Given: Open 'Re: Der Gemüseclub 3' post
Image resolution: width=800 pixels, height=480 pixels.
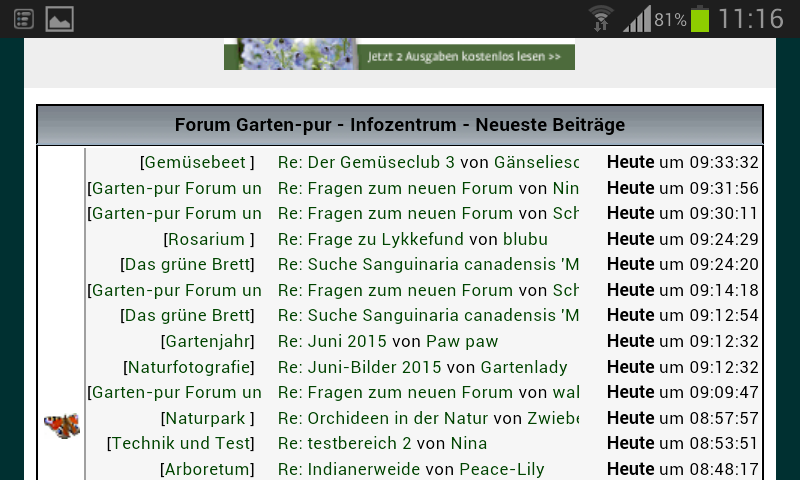Looking at the screenshot, I should click(366, 162).
